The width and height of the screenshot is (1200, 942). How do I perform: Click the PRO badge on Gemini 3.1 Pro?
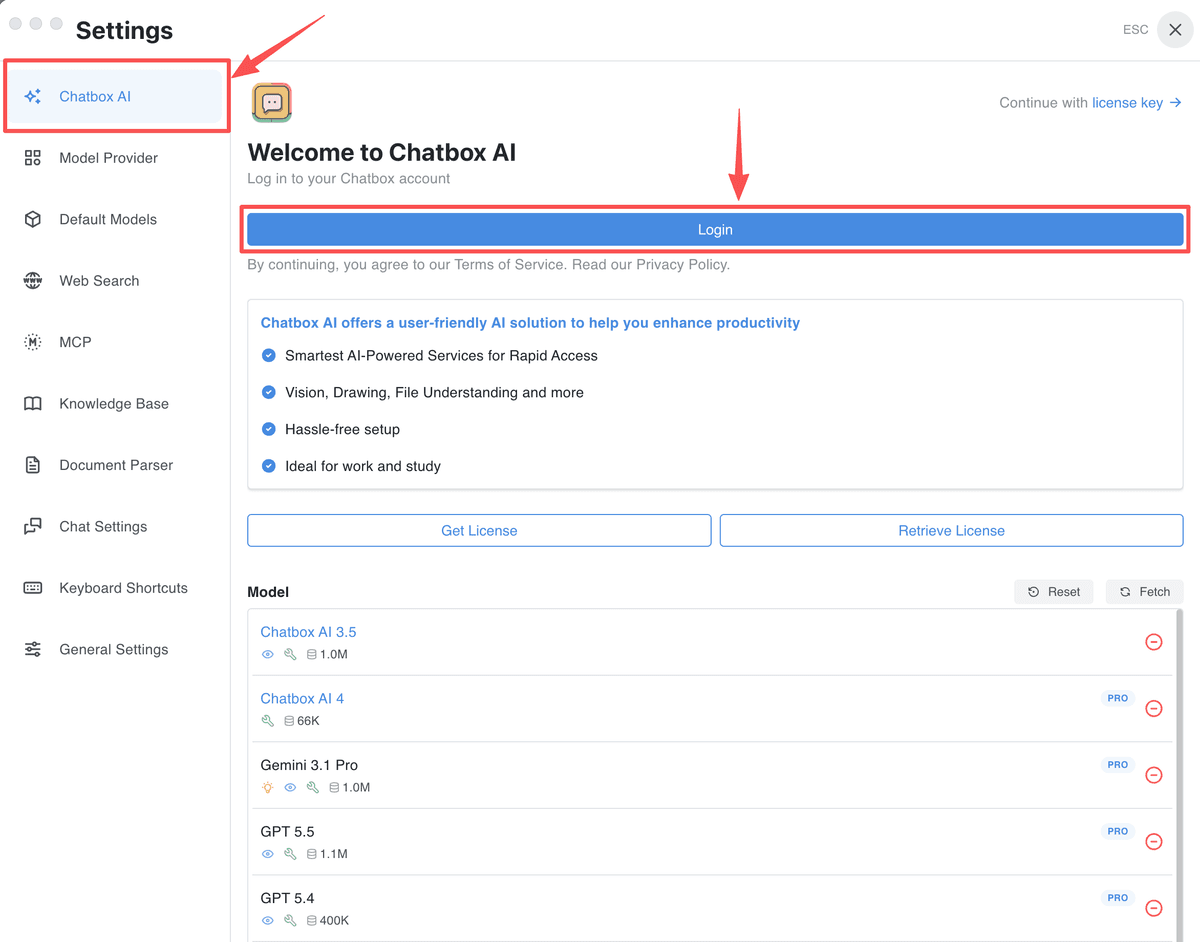[1118, 765]
